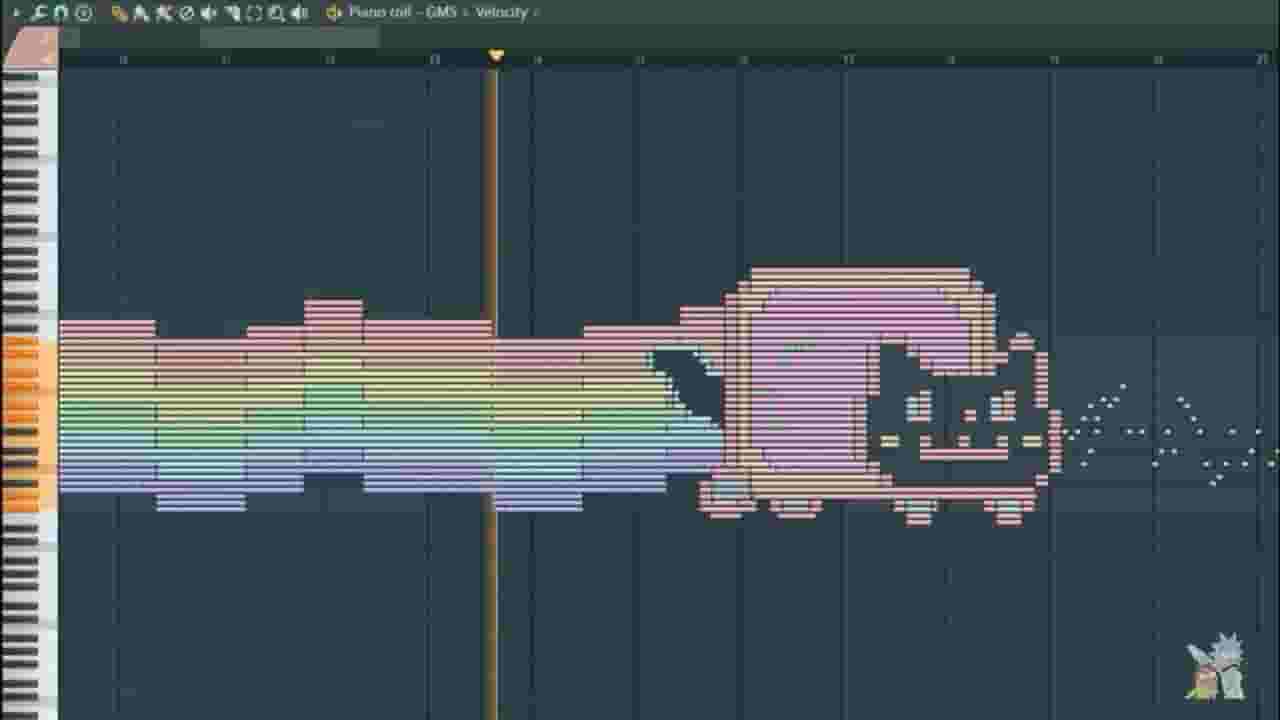Image resolution: width=1280 pixels, height=720 pixels.
Task: Select the Slice tool
Action: (x=232, y=13)
